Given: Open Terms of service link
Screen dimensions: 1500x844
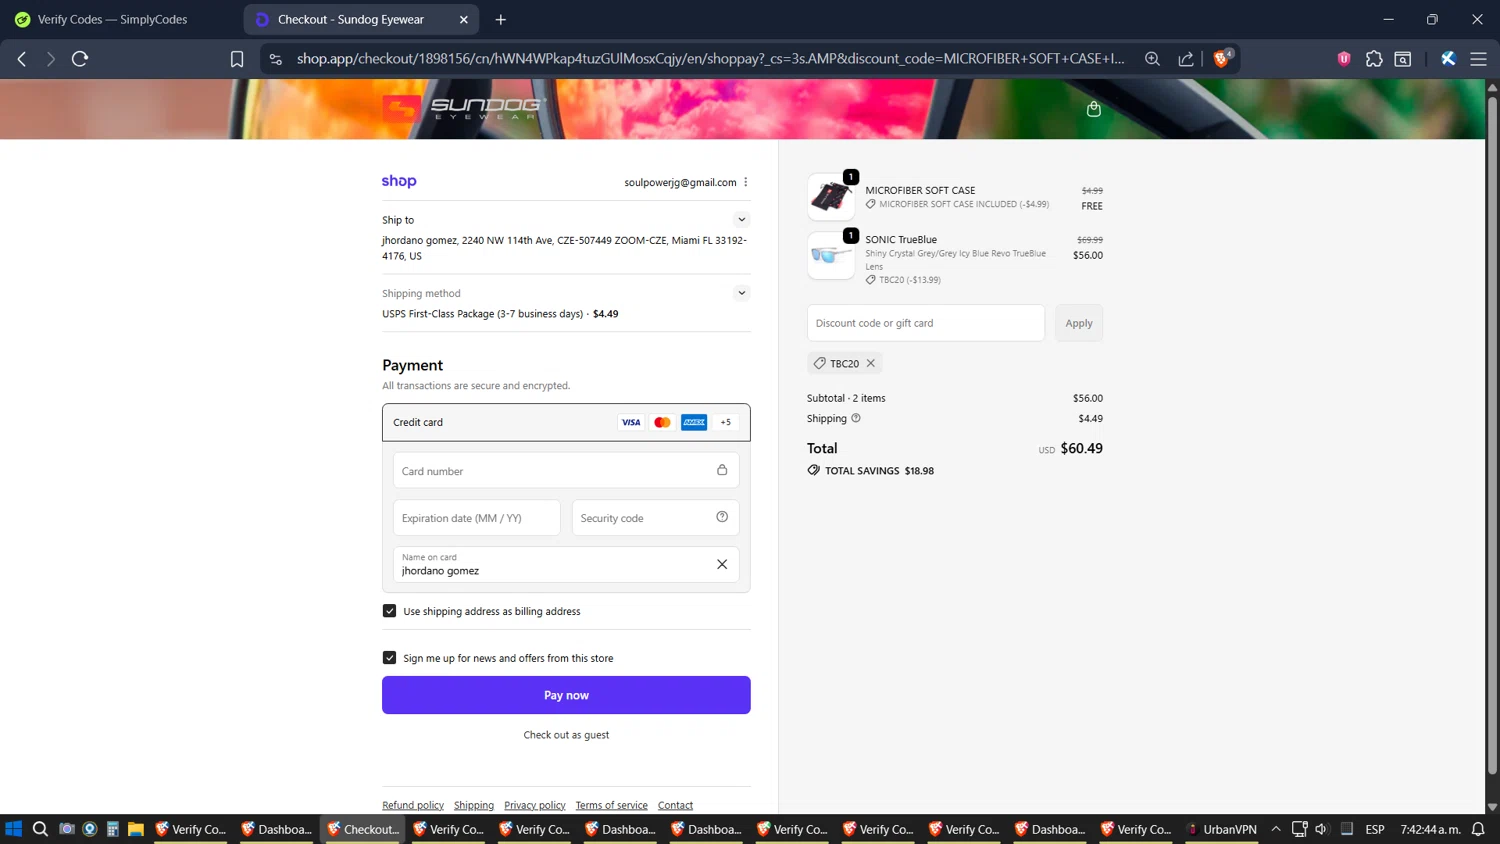Looking at the screenshot, I should click(611, 805).
